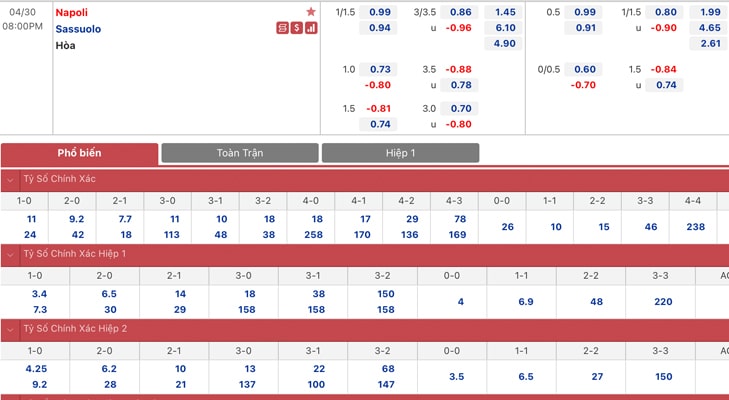
Task: Bet on full-time draw at 4.90
Action: pos(504,44)
